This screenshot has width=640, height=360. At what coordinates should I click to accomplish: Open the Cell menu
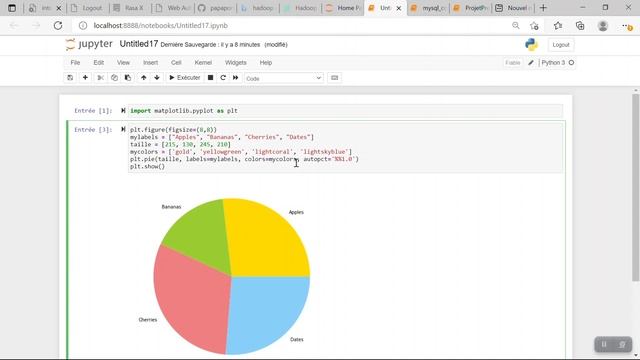coord(176,62)
